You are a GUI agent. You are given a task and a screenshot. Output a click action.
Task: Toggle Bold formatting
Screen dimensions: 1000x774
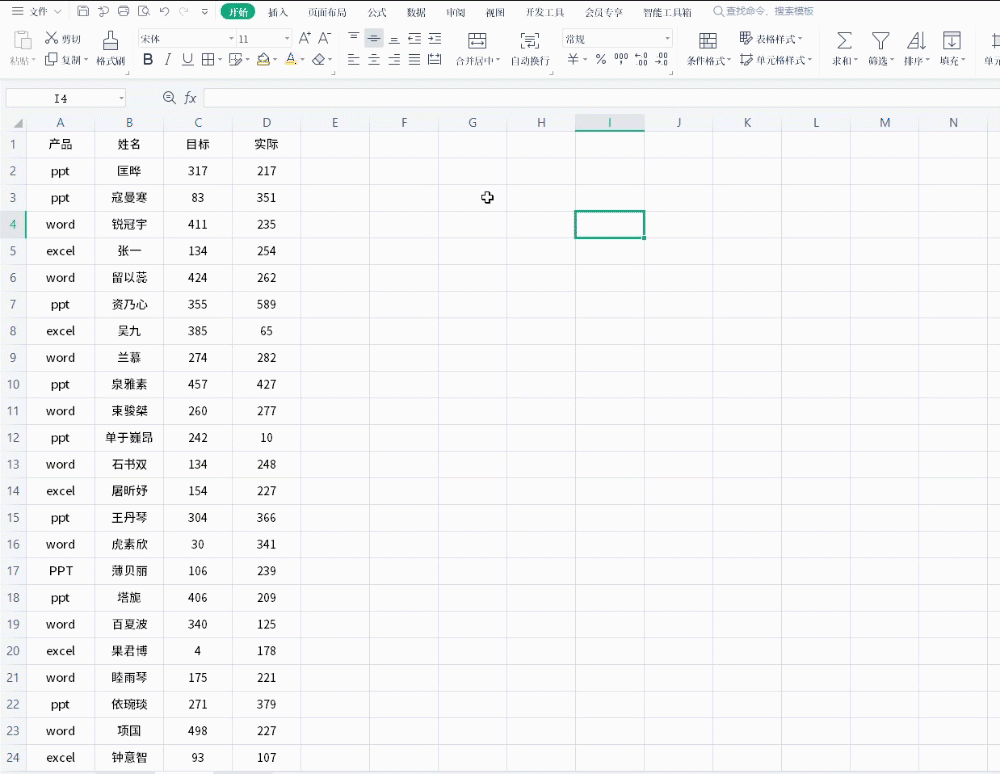(x=148, y=60)
